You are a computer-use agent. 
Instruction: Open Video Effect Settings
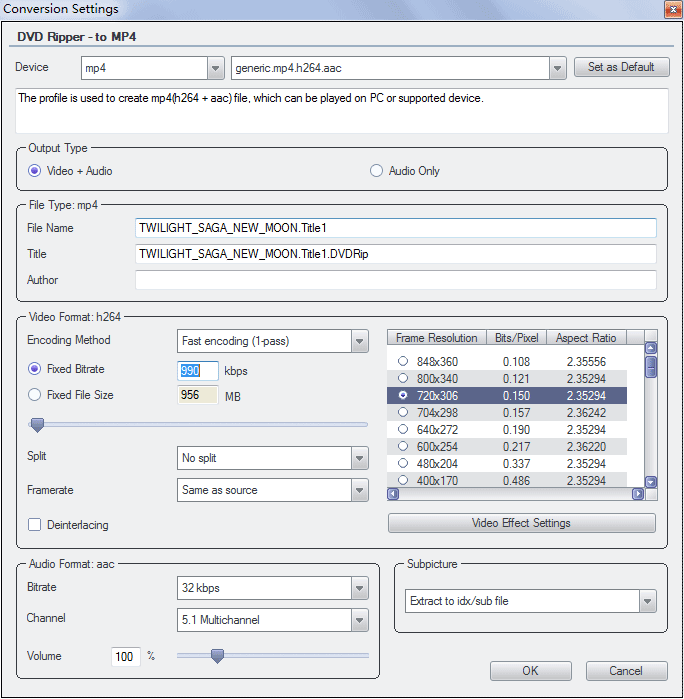[x=522, y=523]
